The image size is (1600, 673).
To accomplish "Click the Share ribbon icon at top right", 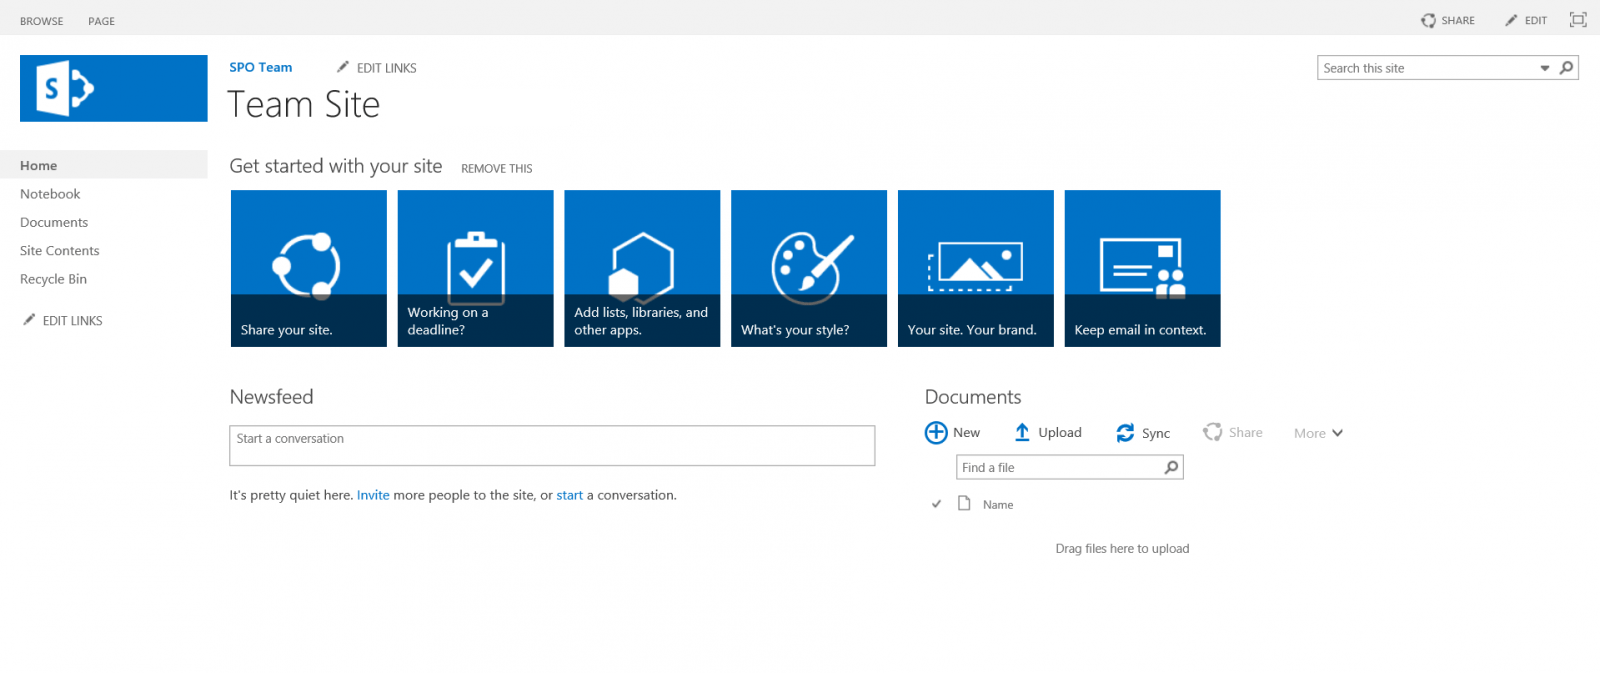I will [1428, 20].
